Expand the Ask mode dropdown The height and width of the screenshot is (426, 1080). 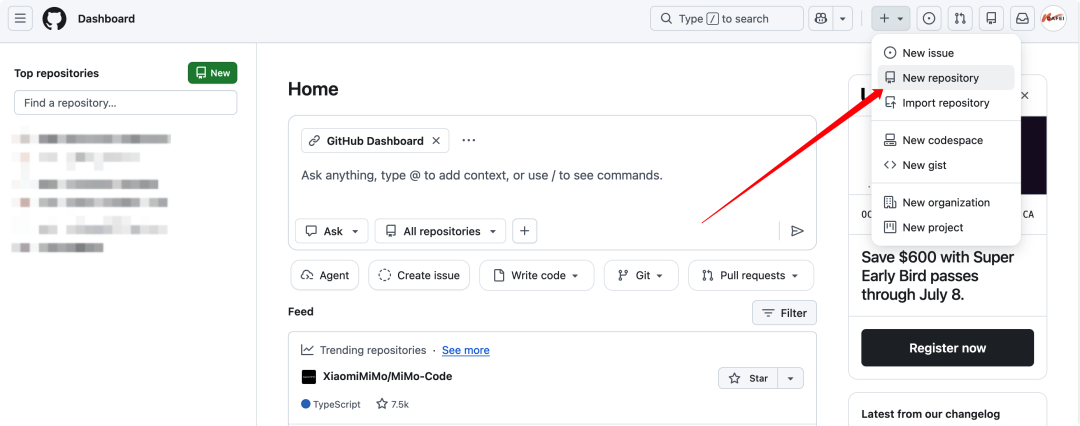click(332, 231)
